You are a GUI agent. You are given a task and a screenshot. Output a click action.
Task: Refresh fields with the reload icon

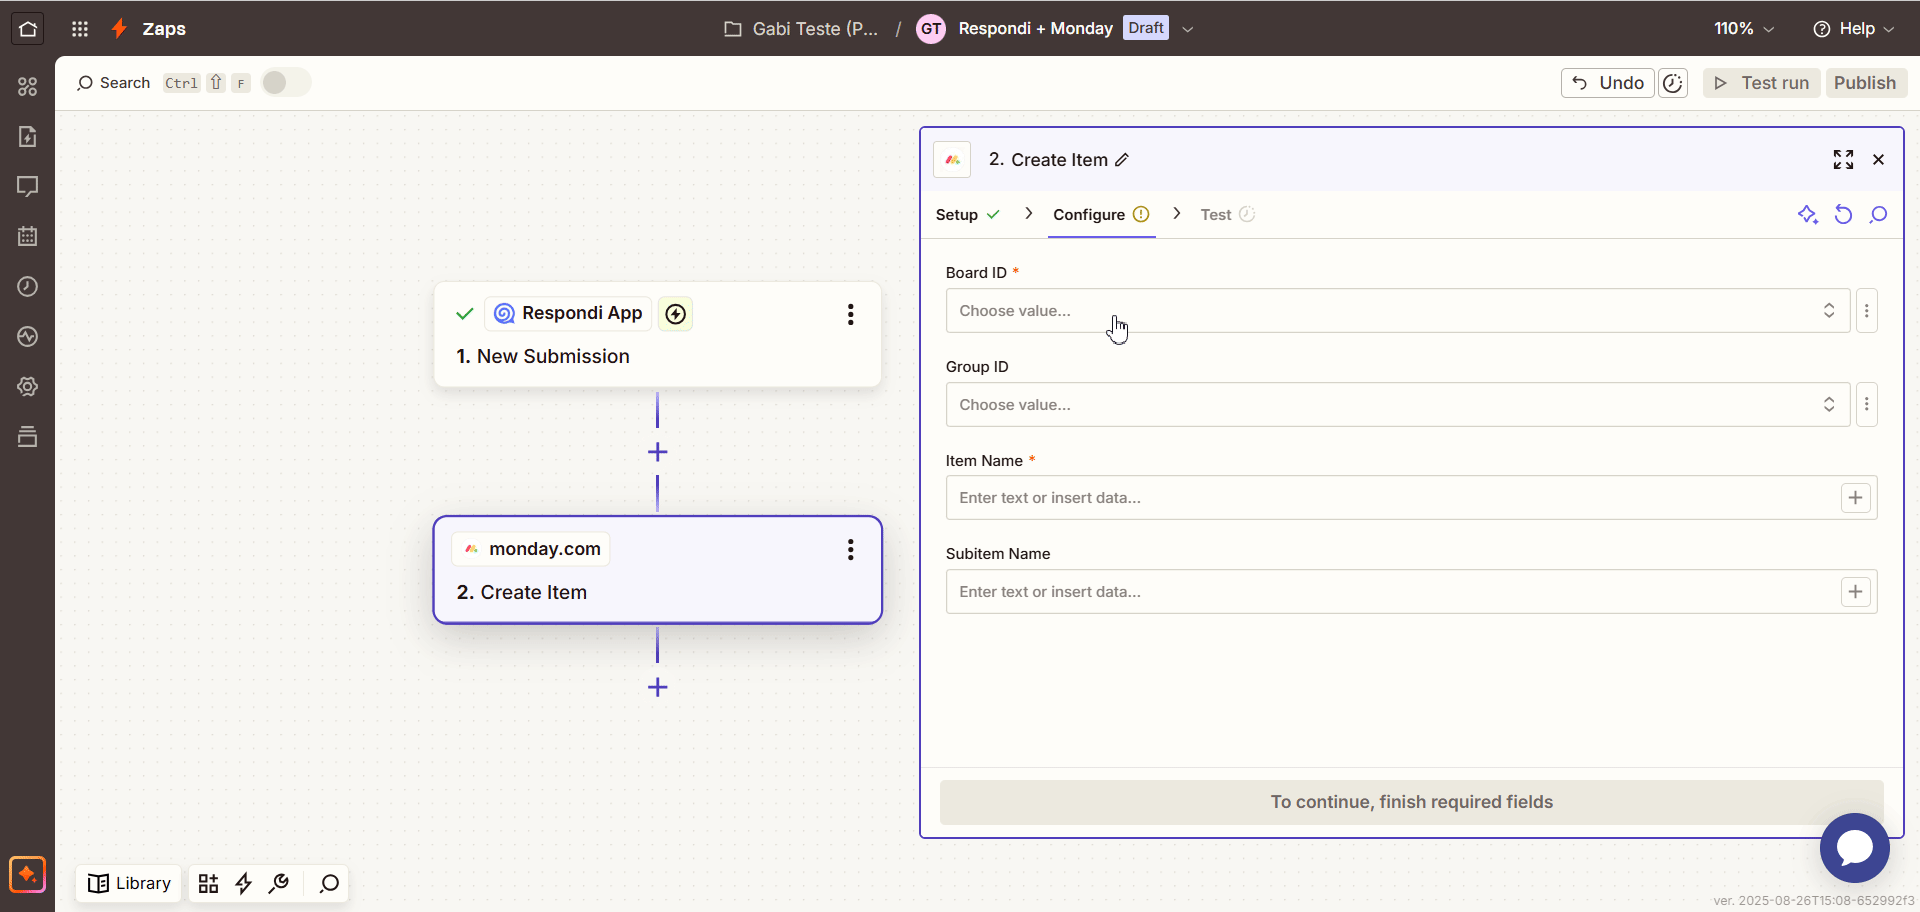click(1843, 215)
